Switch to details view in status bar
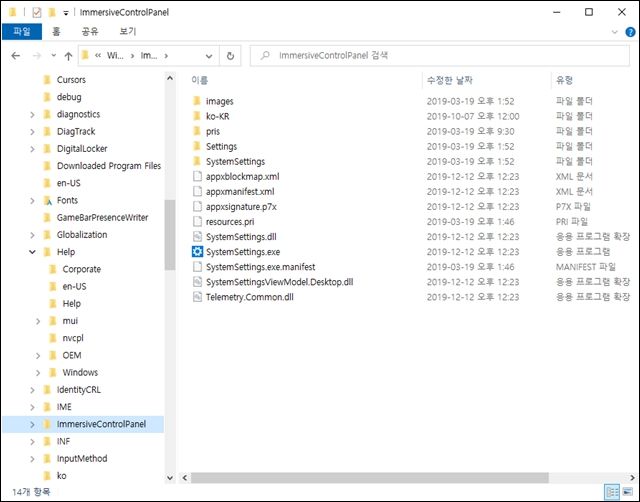The height and width of the screenshot is (502, 640). pos(612,492)
